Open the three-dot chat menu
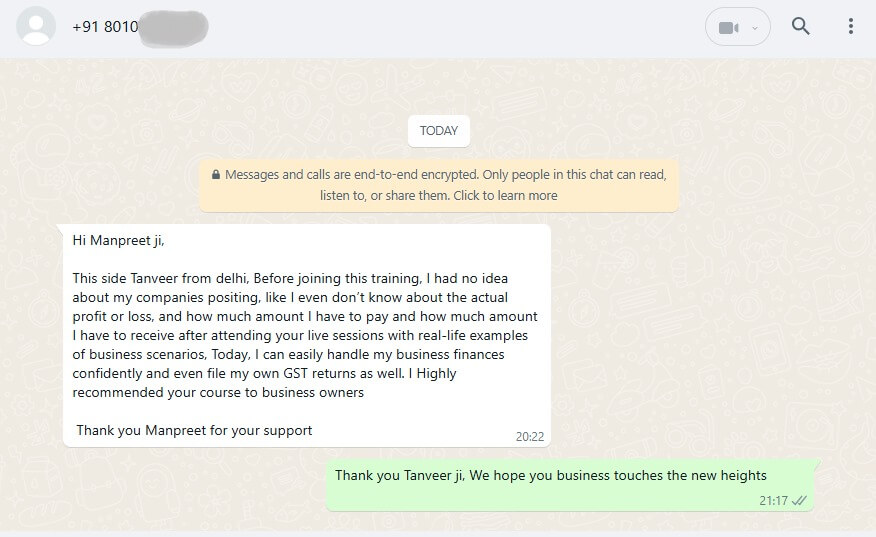Screen dimensions: 876x537 (851, 27)
